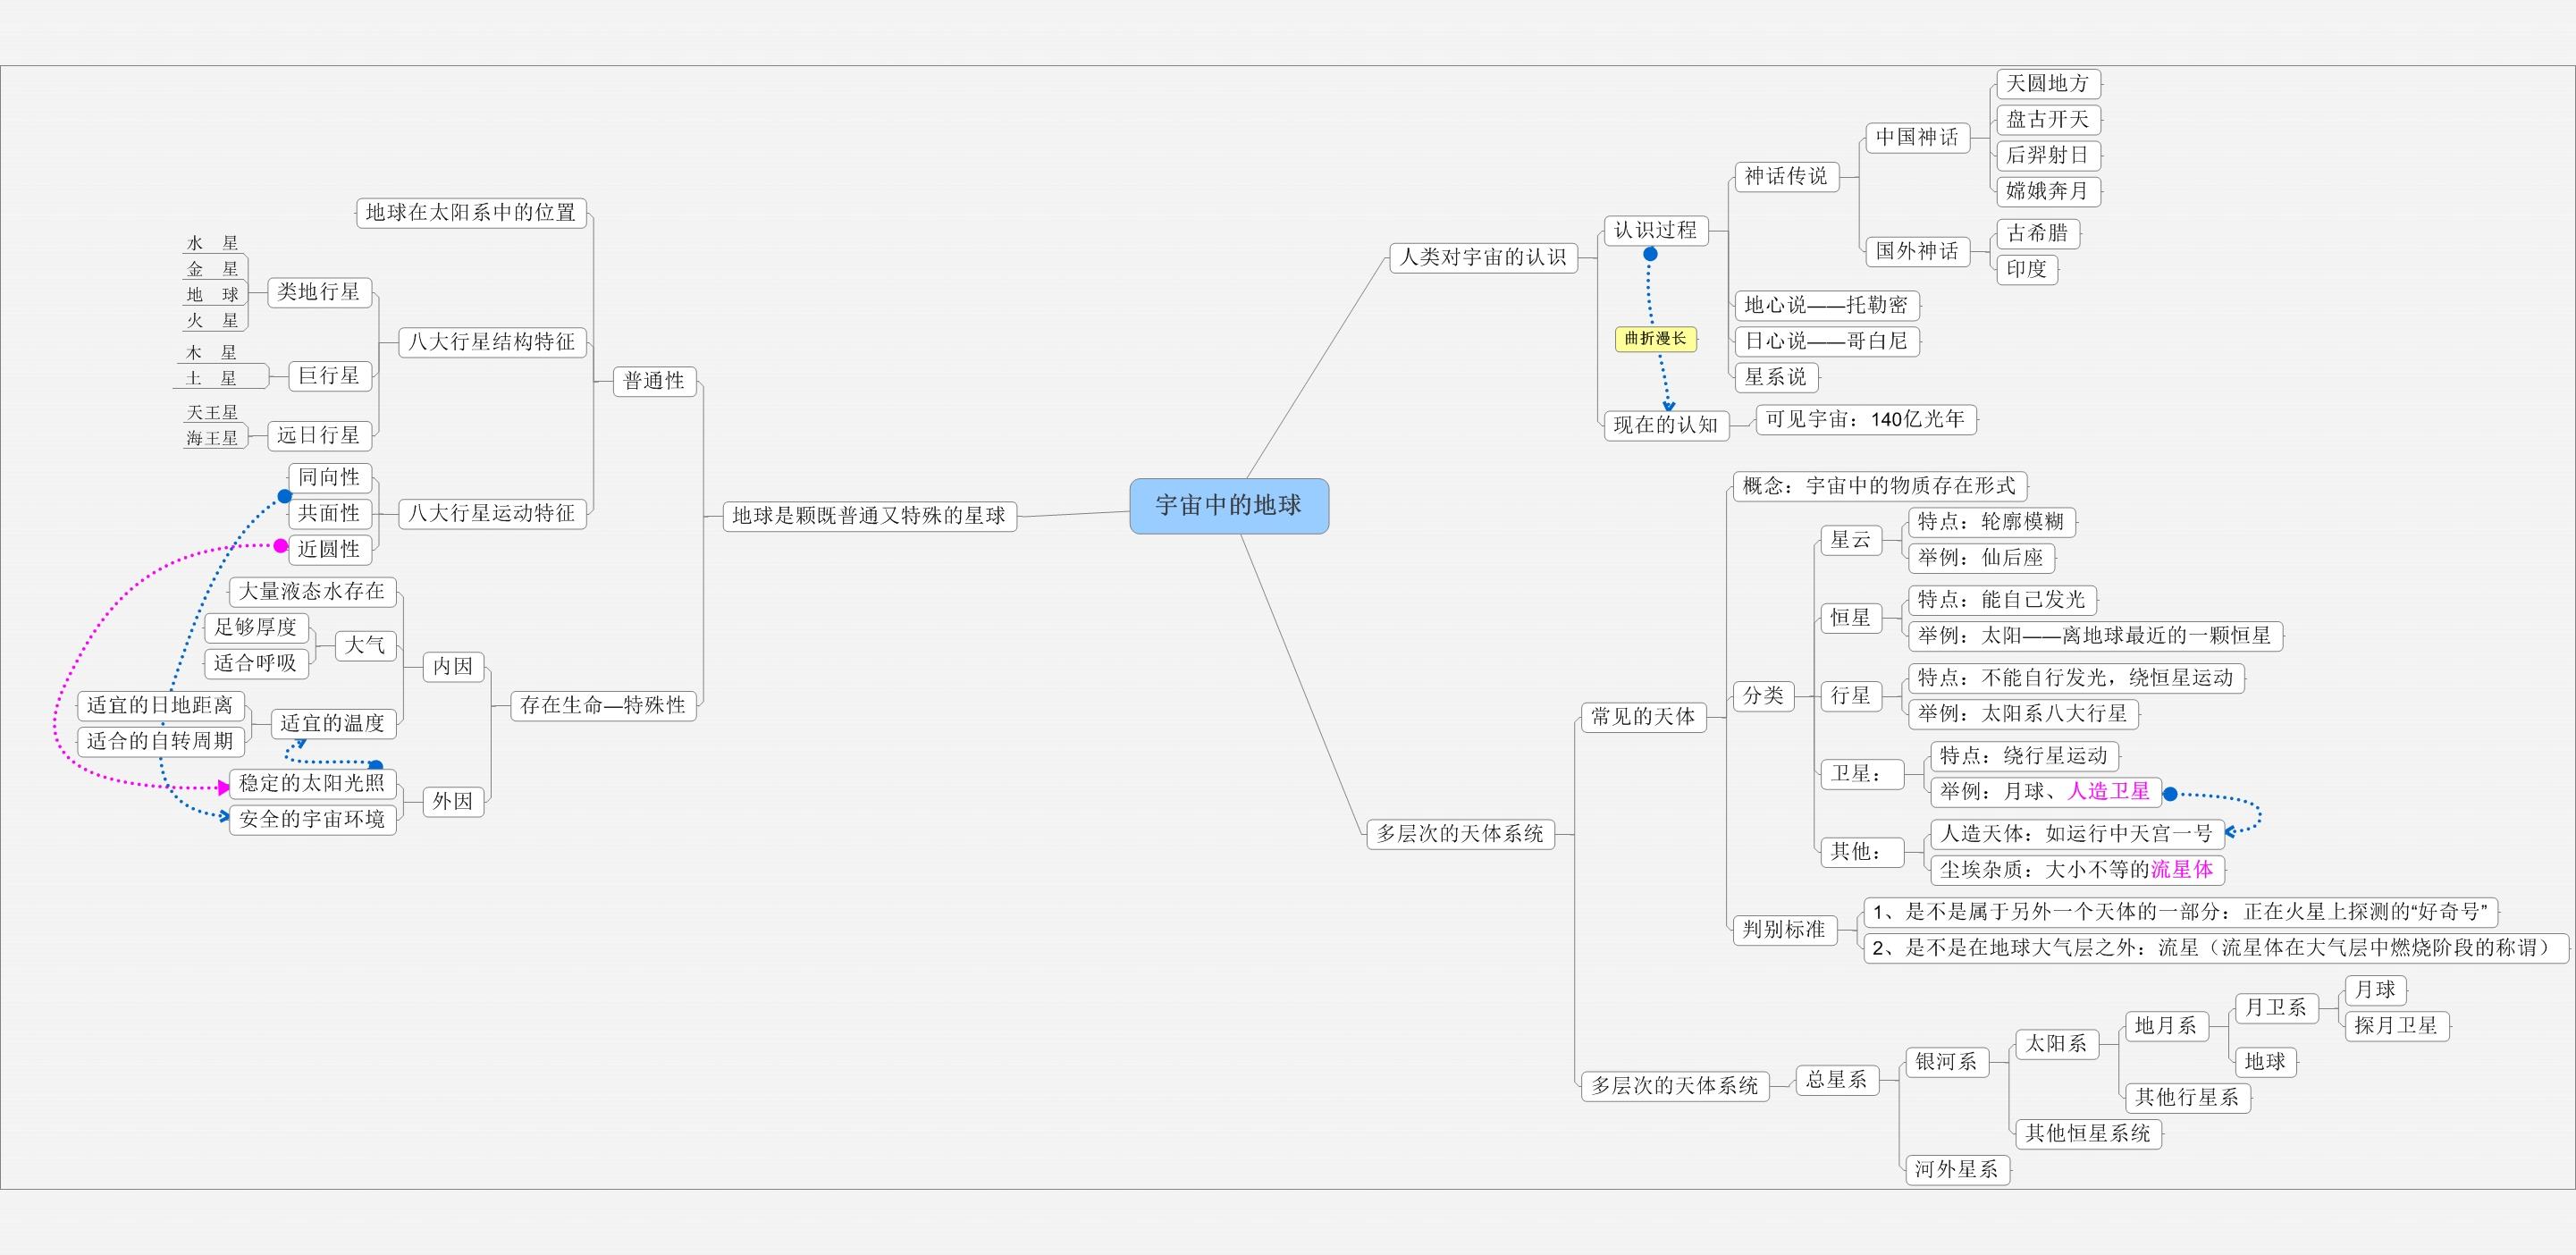Click the 人类对宇宙的认识 node
The width and height of the screenshot is (2576, 1255).
pyautogui.click(x=1483, y=258)
